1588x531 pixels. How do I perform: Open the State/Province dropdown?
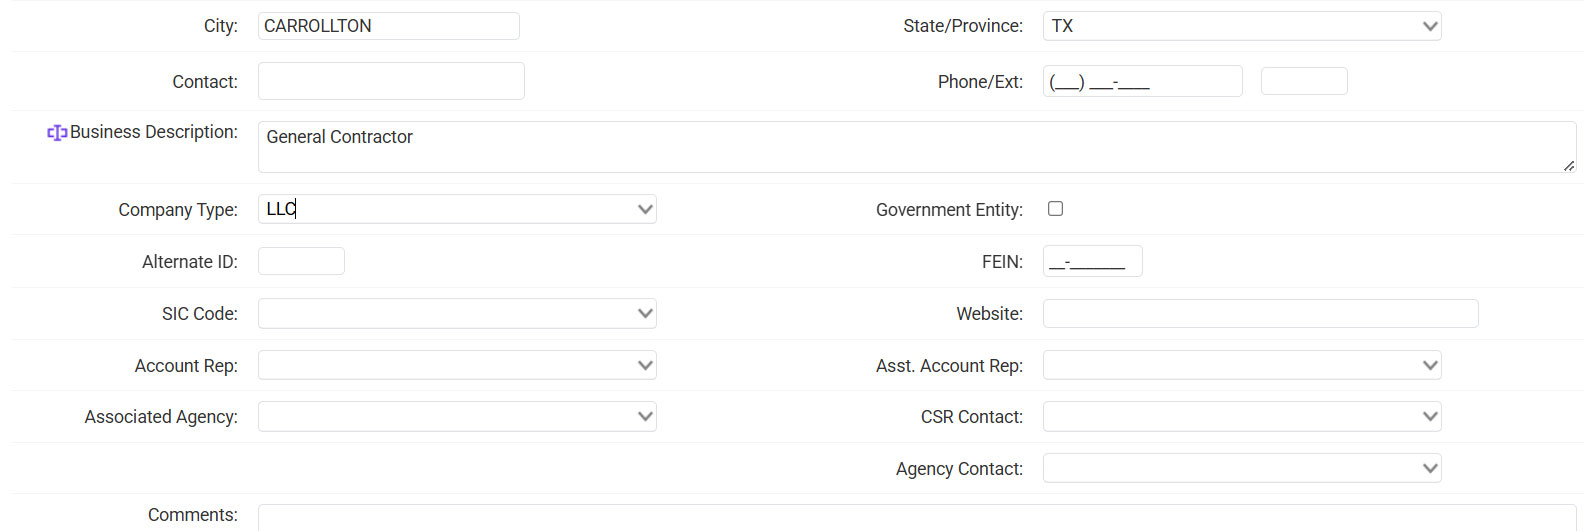tap(1241, 26)
